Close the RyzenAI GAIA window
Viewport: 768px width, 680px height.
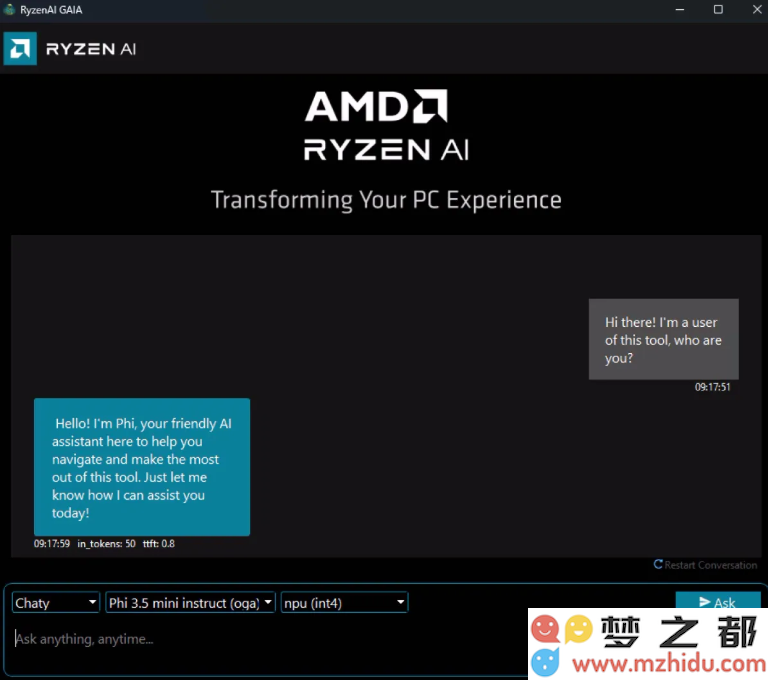pyautogui.click(x=757, y=10)
